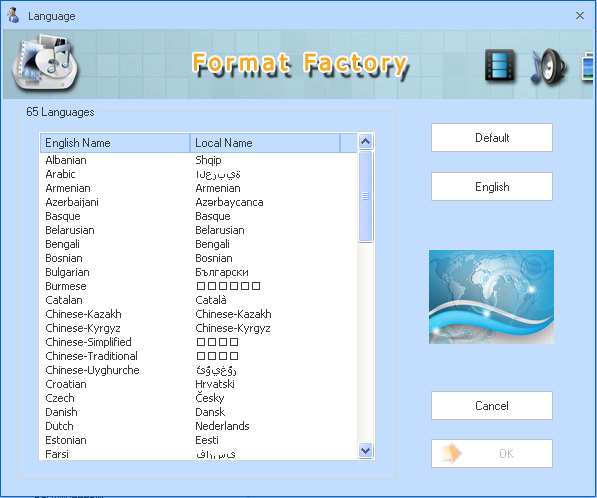Viewport: 597px width, 498px height.
Task: Click local name Hrvatski
Action: pyautogui.click(x=215, y=384)
